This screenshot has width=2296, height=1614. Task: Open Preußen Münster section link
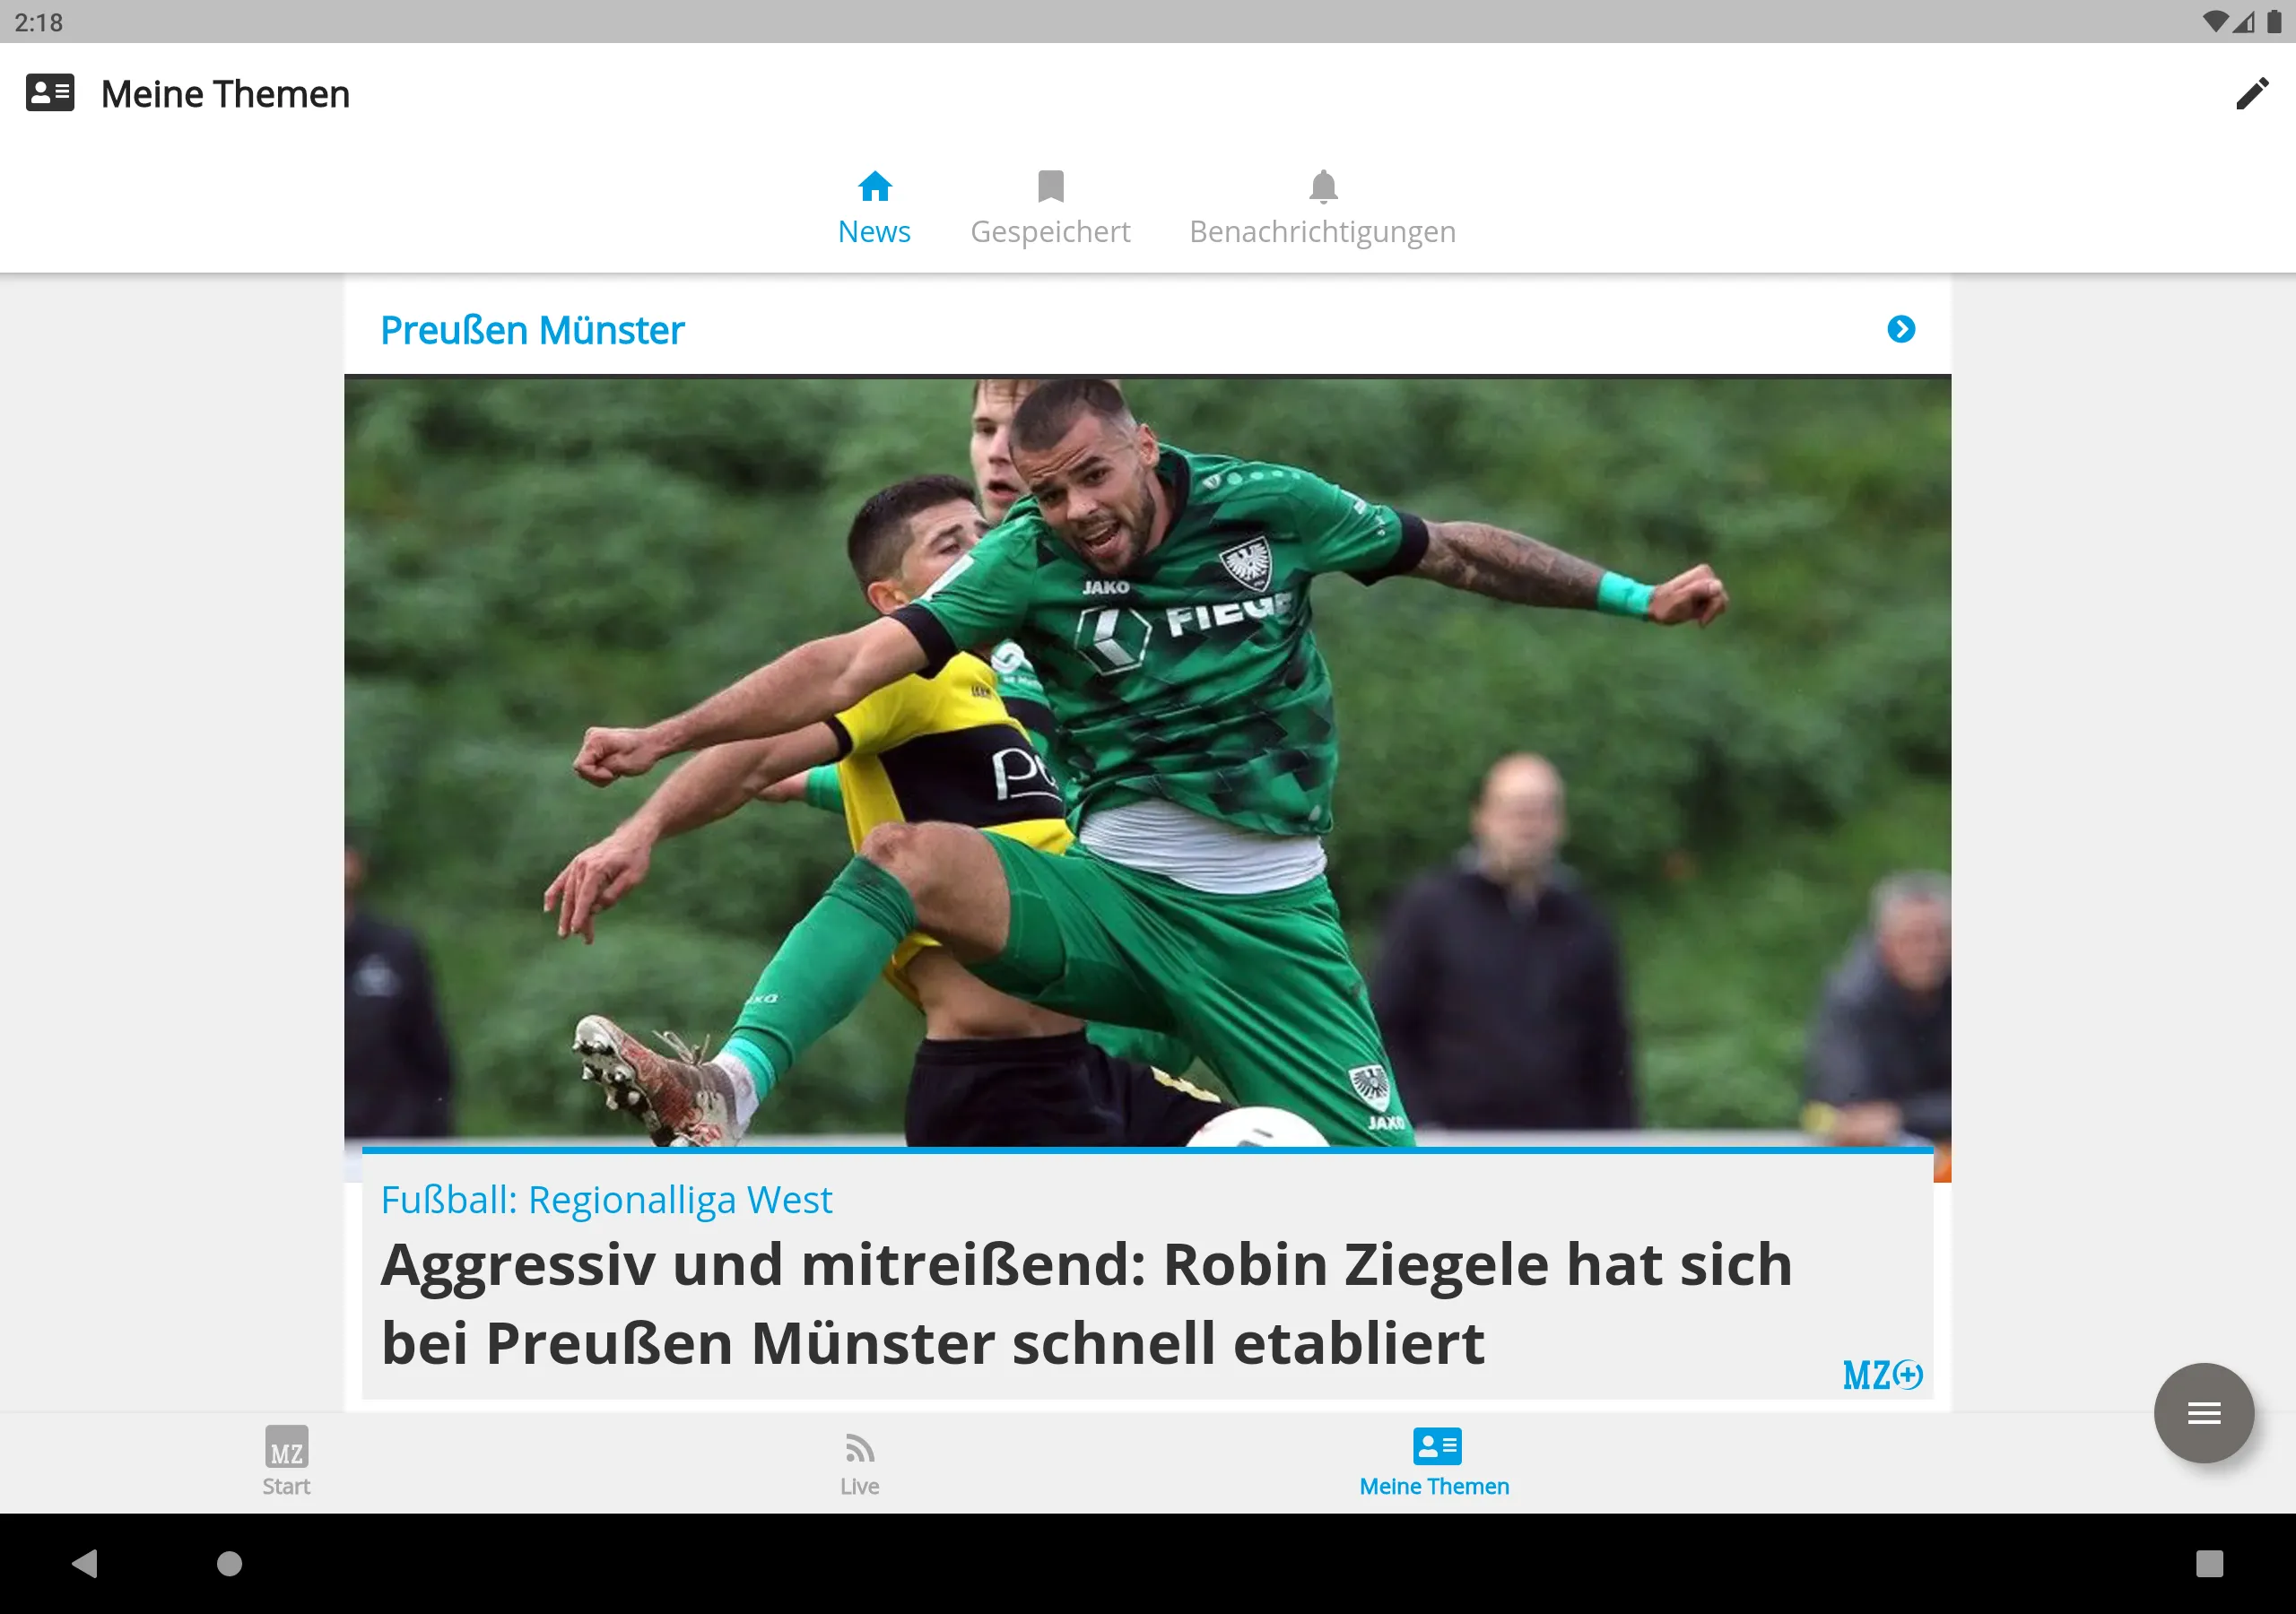531,328
